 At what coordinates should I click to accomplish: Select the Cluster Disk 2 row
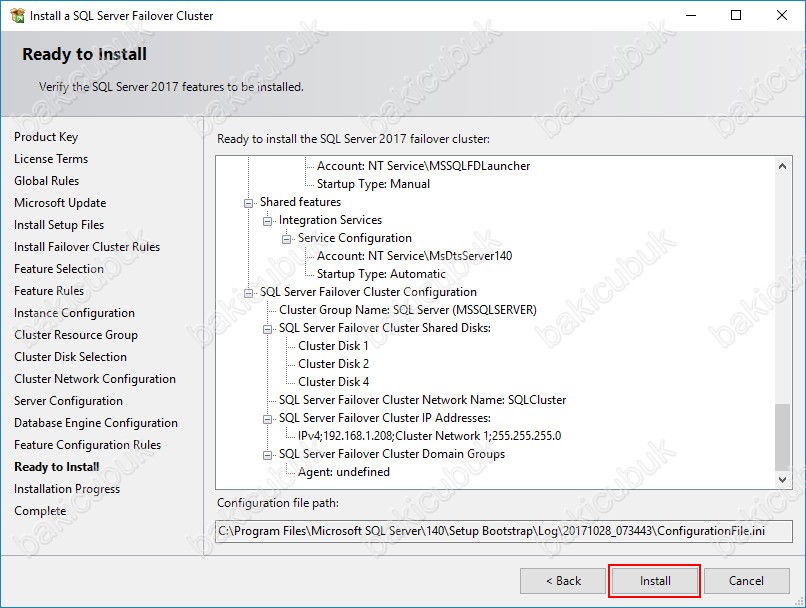click(x=333, y=364)
